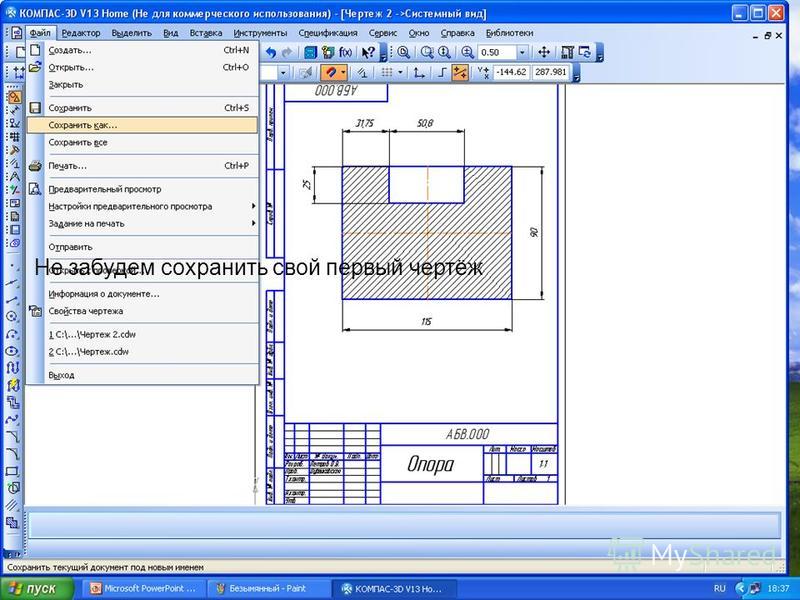Select the Circle tool
800x600 pixels.
[13, 317]
